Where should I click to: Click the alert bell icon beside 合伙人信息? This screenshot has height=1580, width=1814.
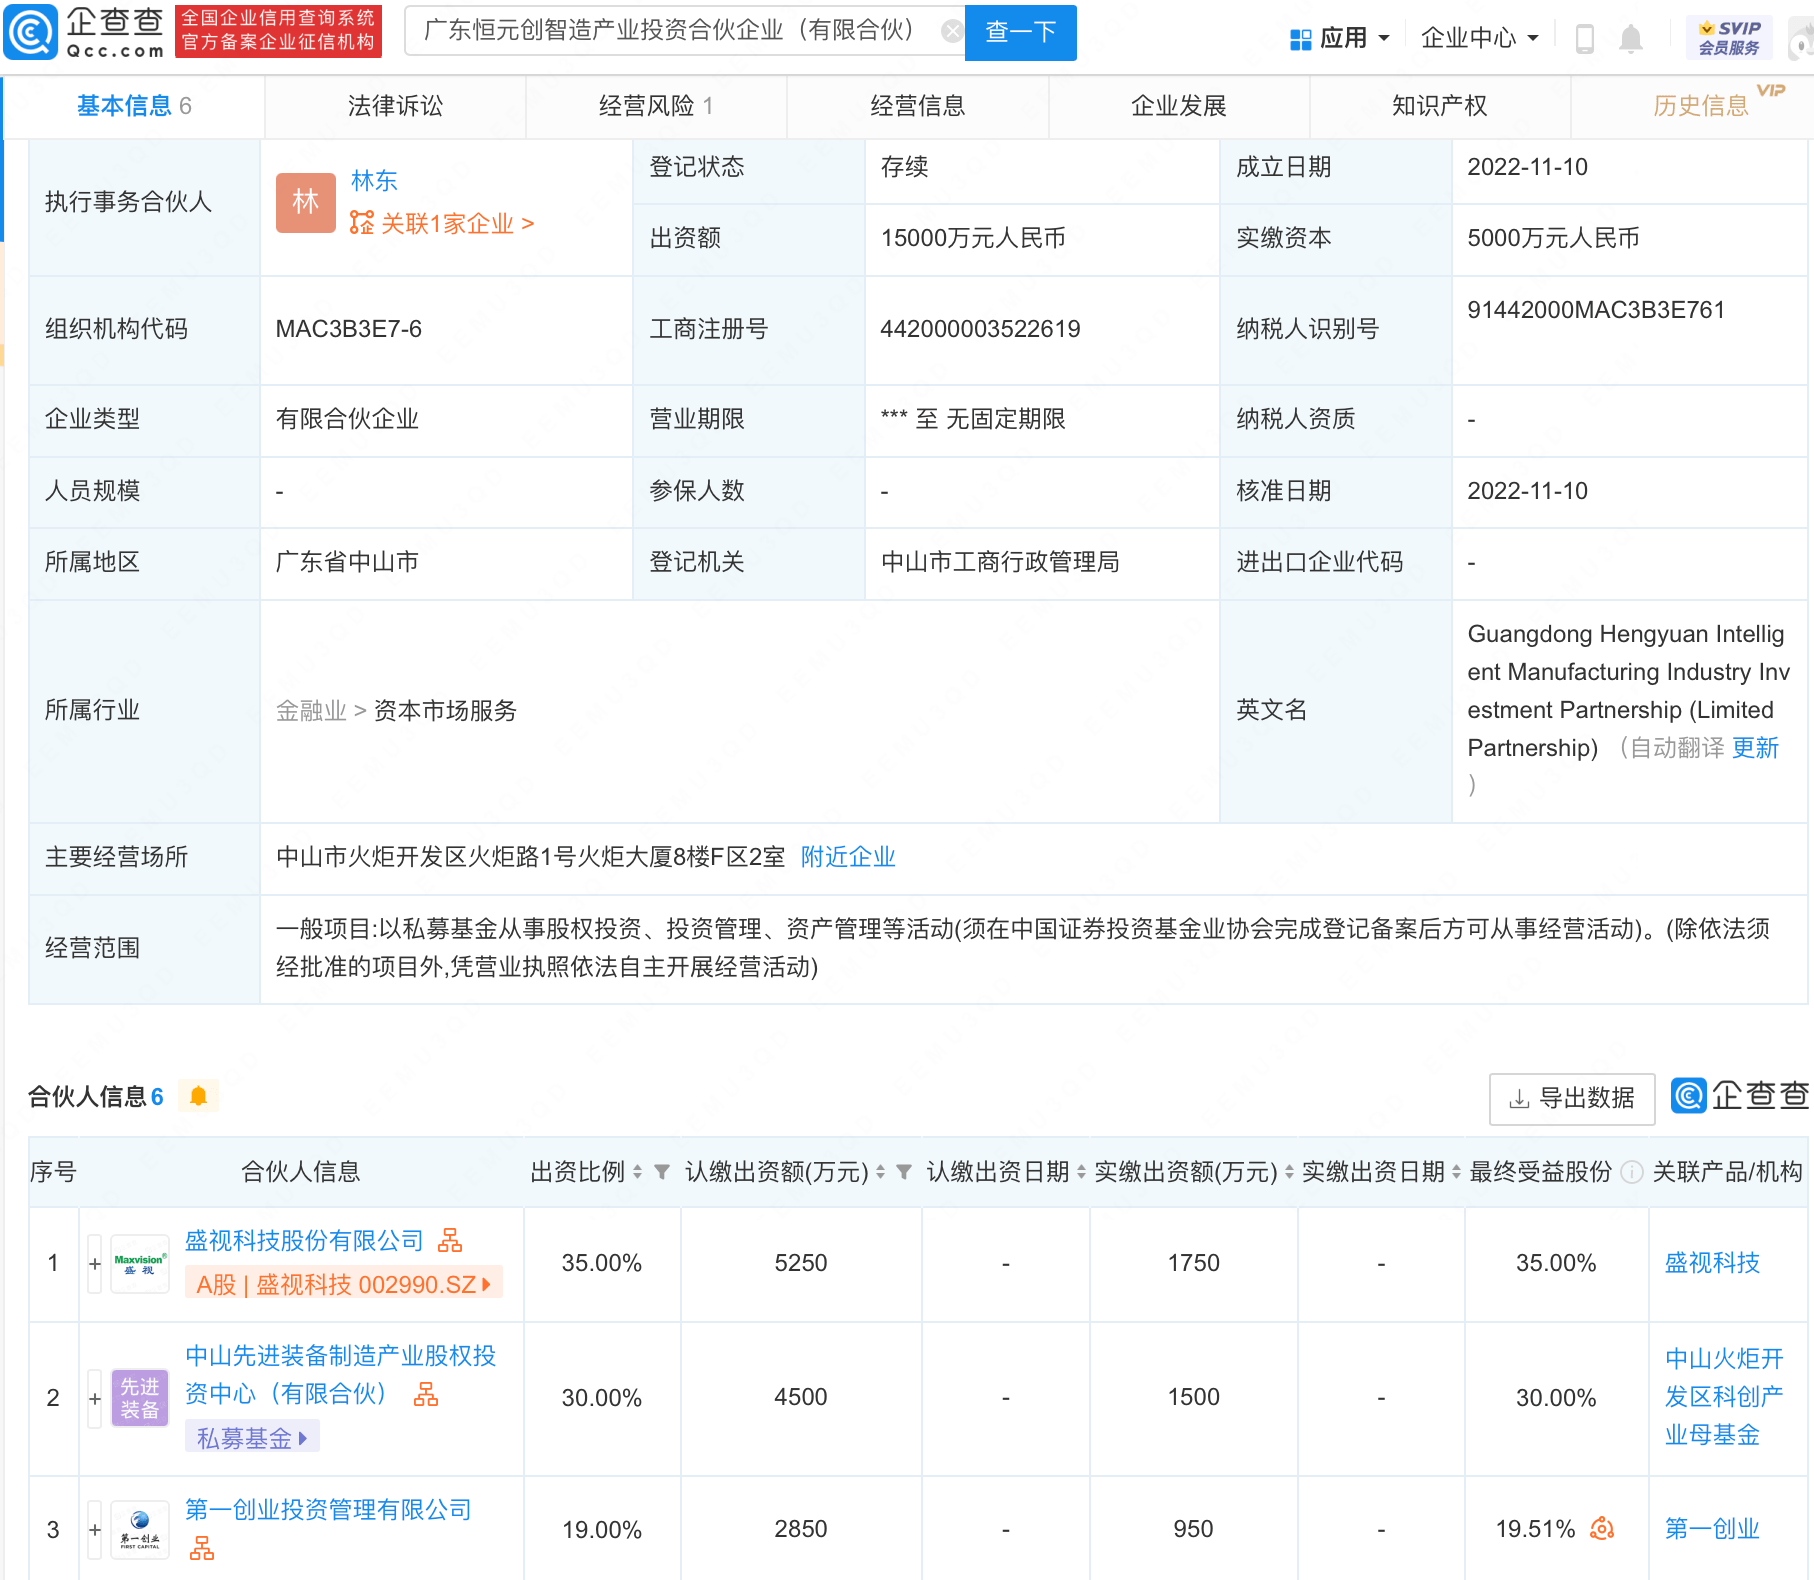[198, 1095]
